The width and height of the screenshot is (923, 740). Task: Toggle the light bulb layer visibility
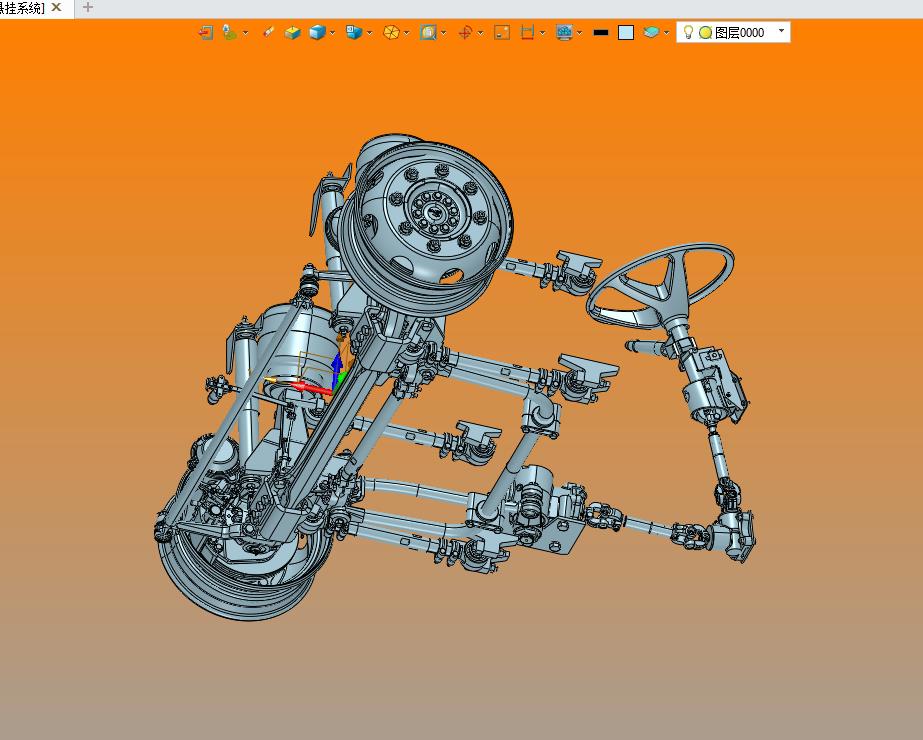coord(688,32)
